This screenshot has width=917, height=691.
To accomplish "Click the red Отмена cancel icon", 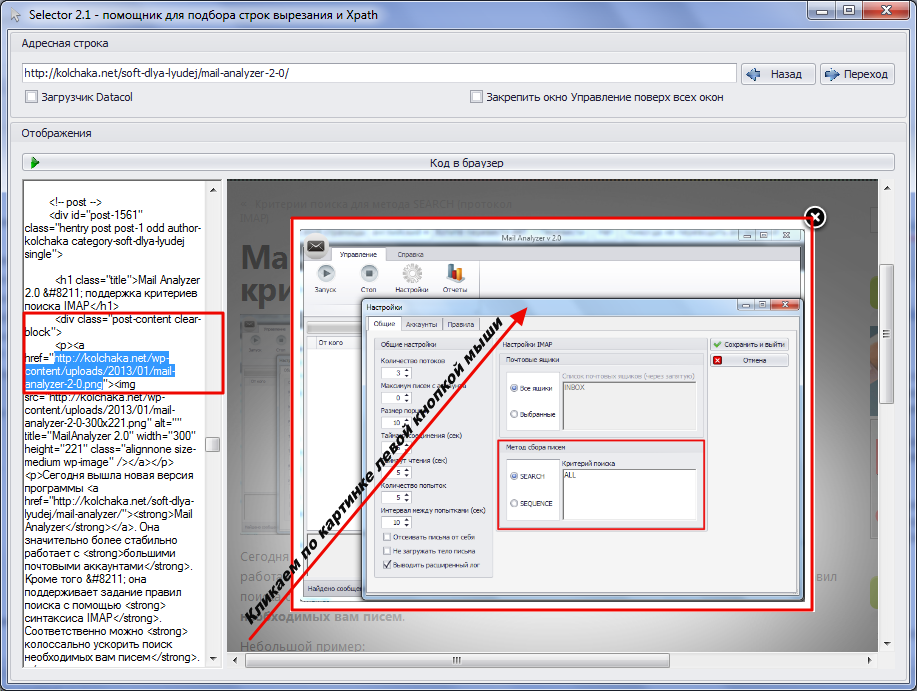I will point(718,360).
